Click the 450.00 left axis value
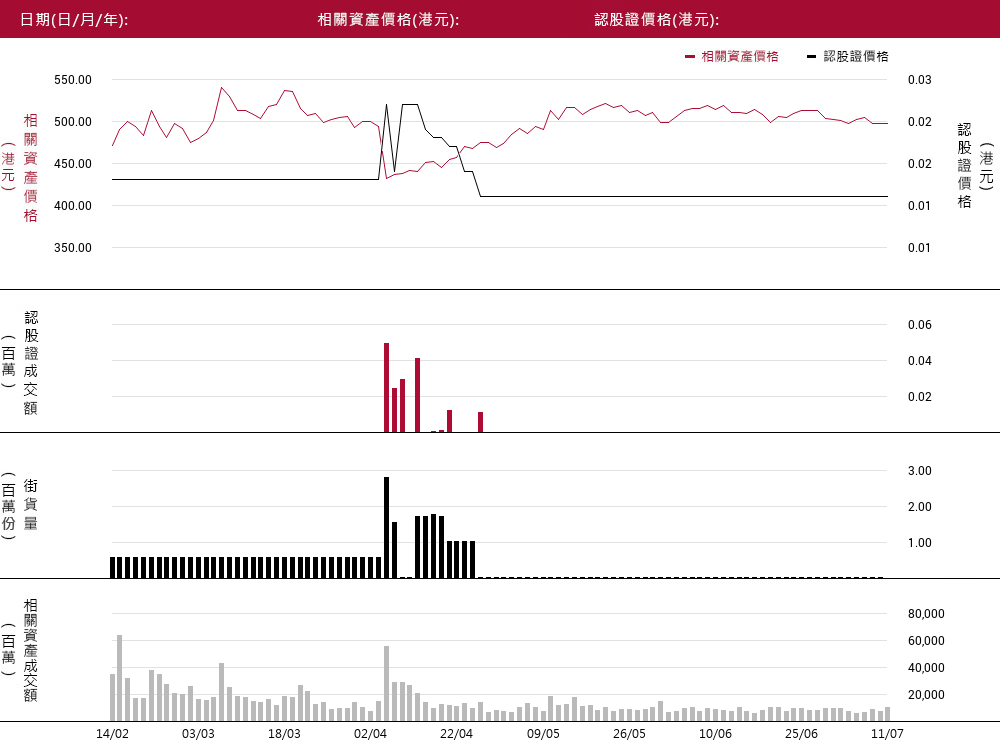The height and width of the screenshot is (751, 1000). pos(73,164)
